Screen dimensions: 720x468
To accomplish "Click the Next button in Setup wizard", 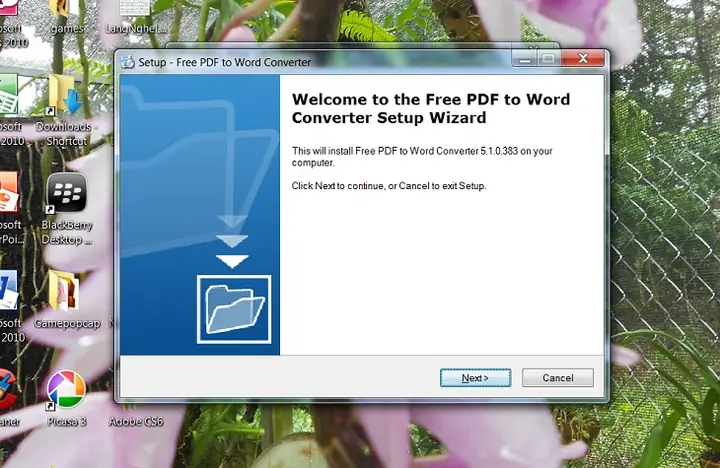I will click(x=475, y=378).
